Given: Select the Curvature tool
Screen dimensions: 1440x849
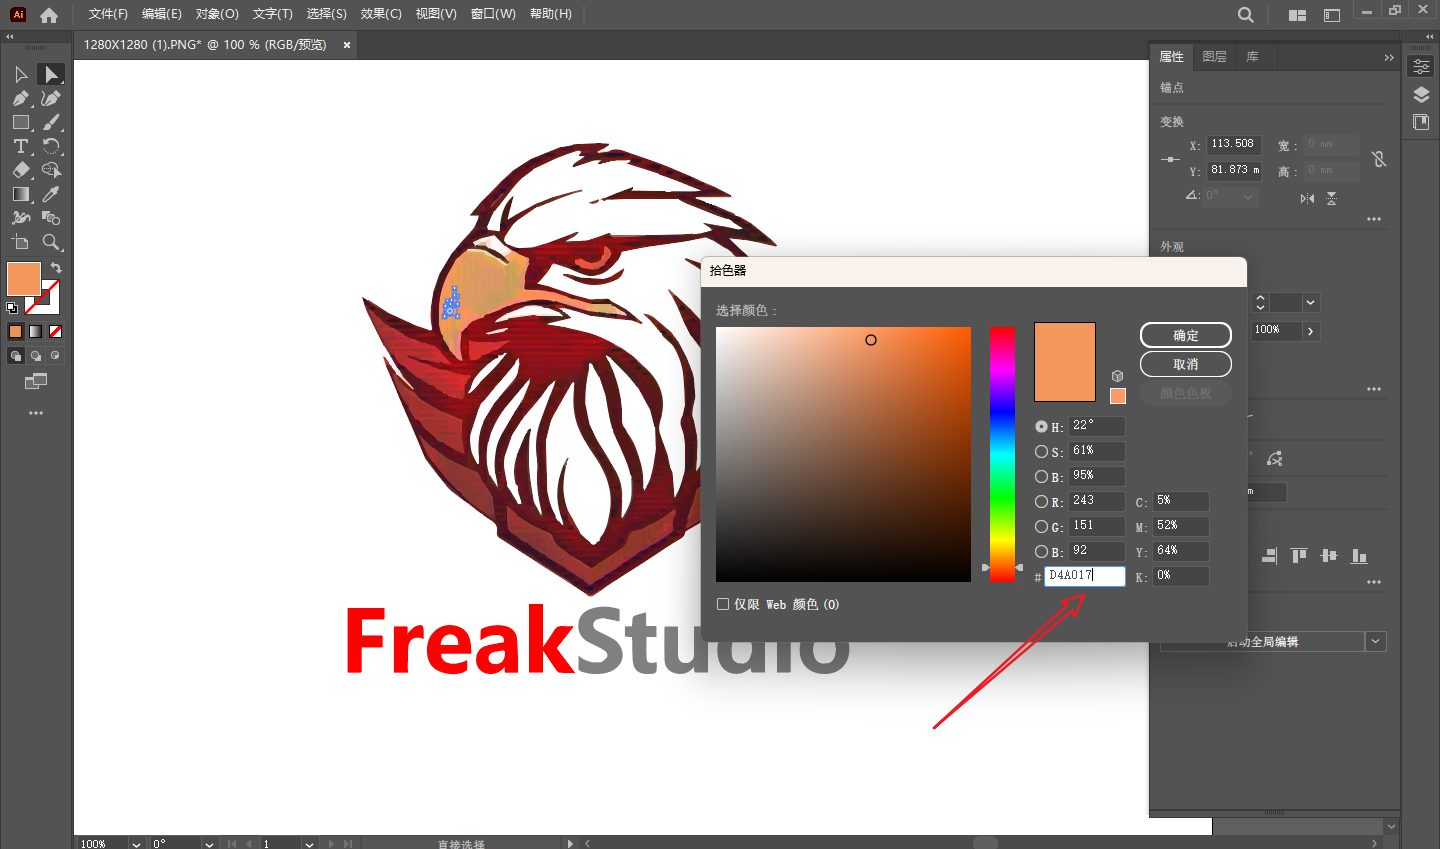Looking at the screenshot, I should pos(51,99).
